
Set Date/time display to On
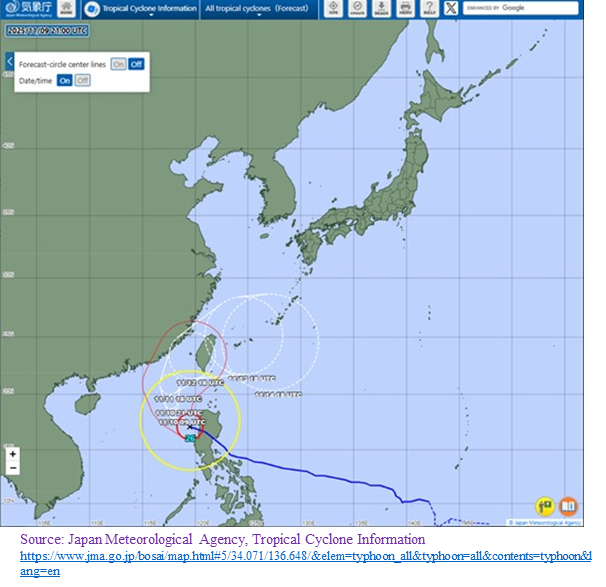(x=65, y=80)
